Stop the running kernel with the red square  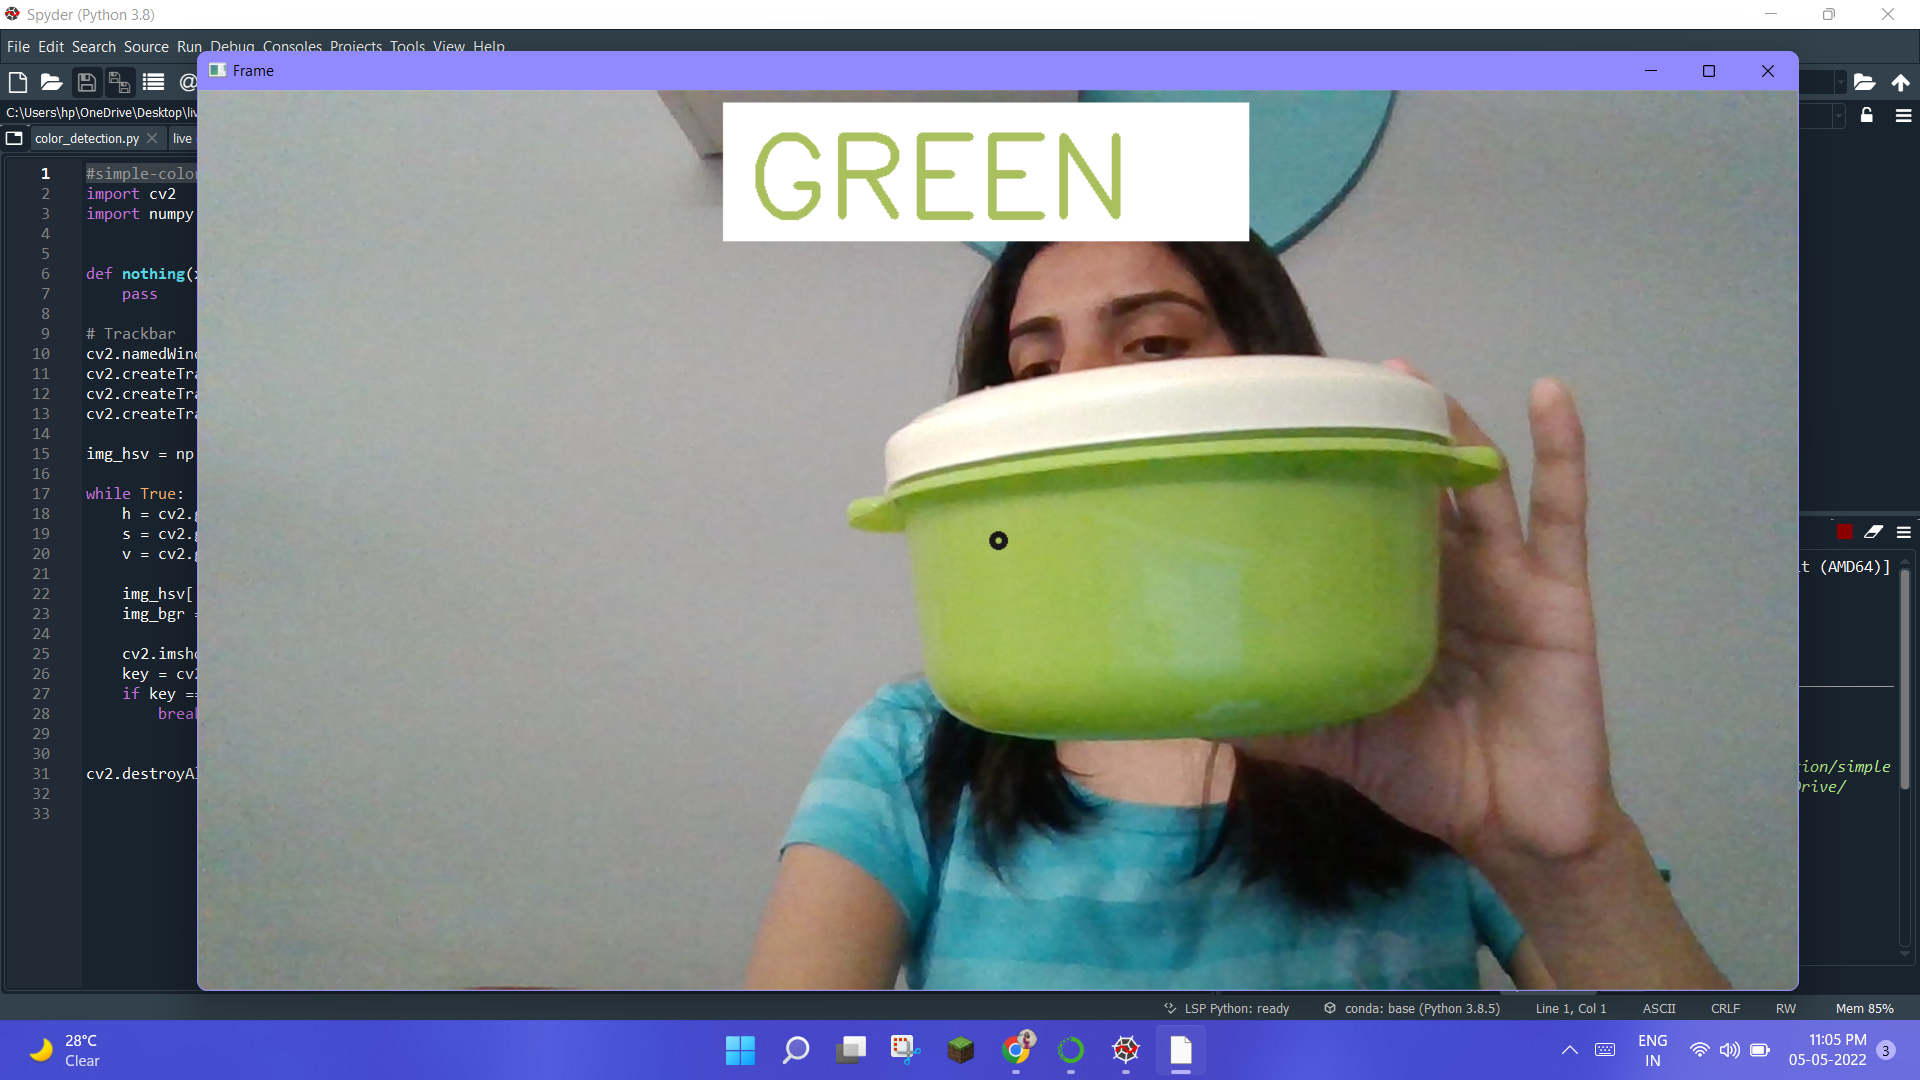tap(1844, 532)
